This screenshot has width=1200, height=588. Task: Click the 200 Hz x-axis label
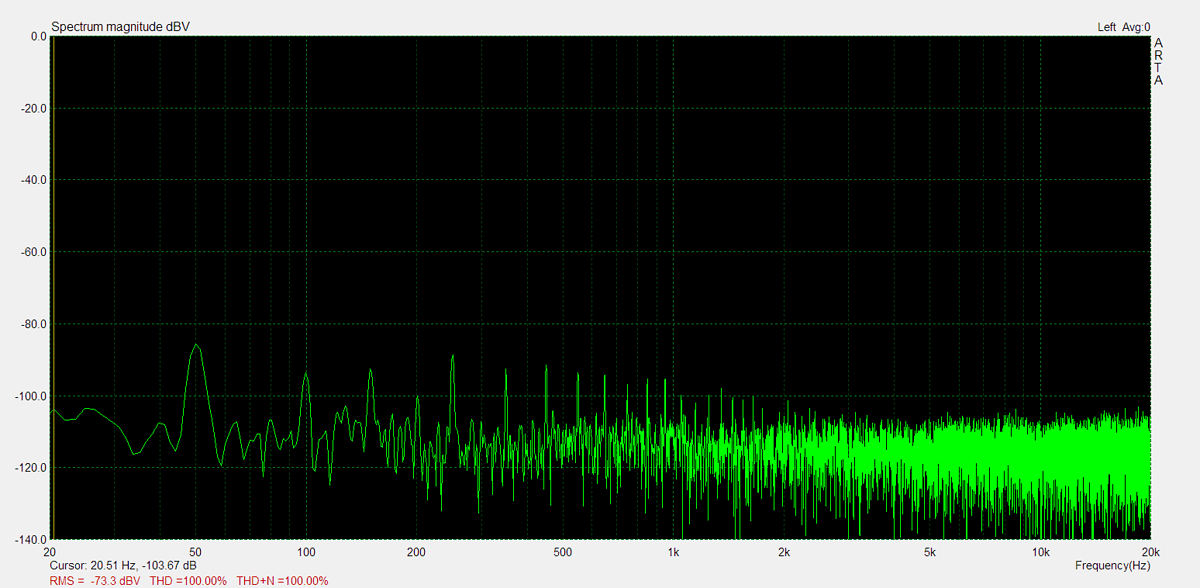pyautogui.click(x=417, y=552)
